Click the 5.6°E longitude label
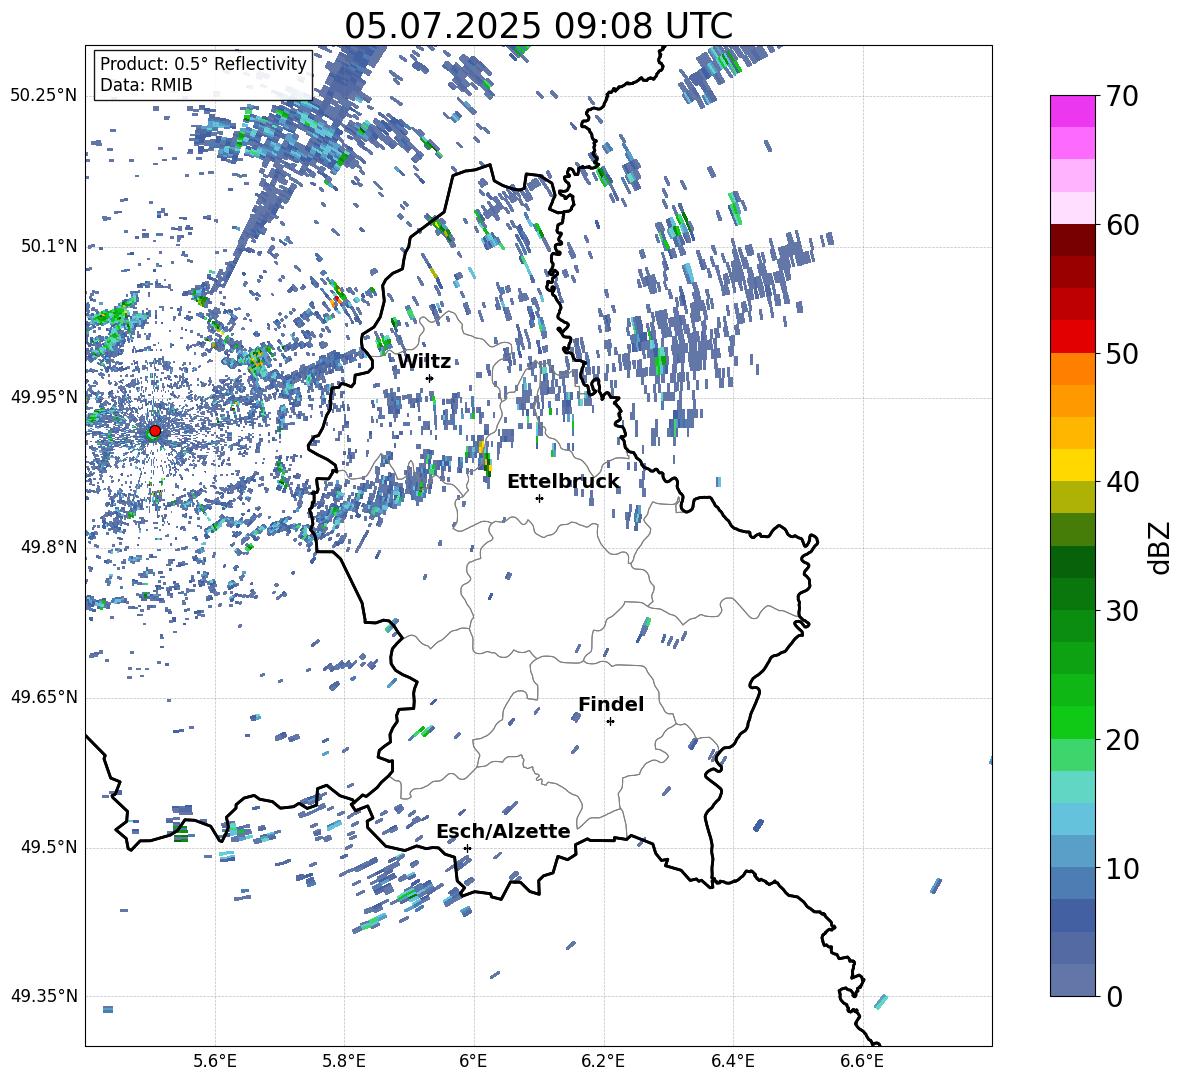1184x1081 pixels. [215, 1061]
